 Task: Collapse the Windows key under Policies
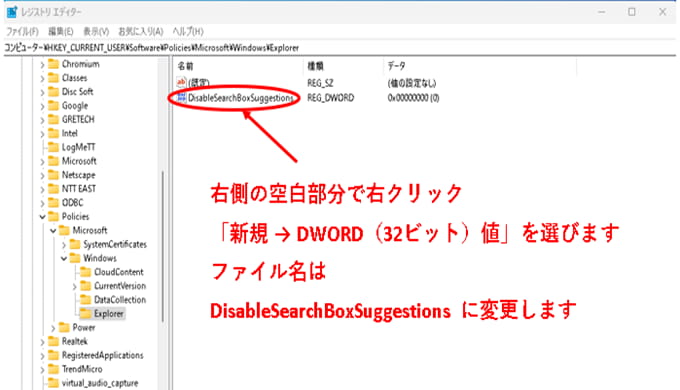coord(64,259)
